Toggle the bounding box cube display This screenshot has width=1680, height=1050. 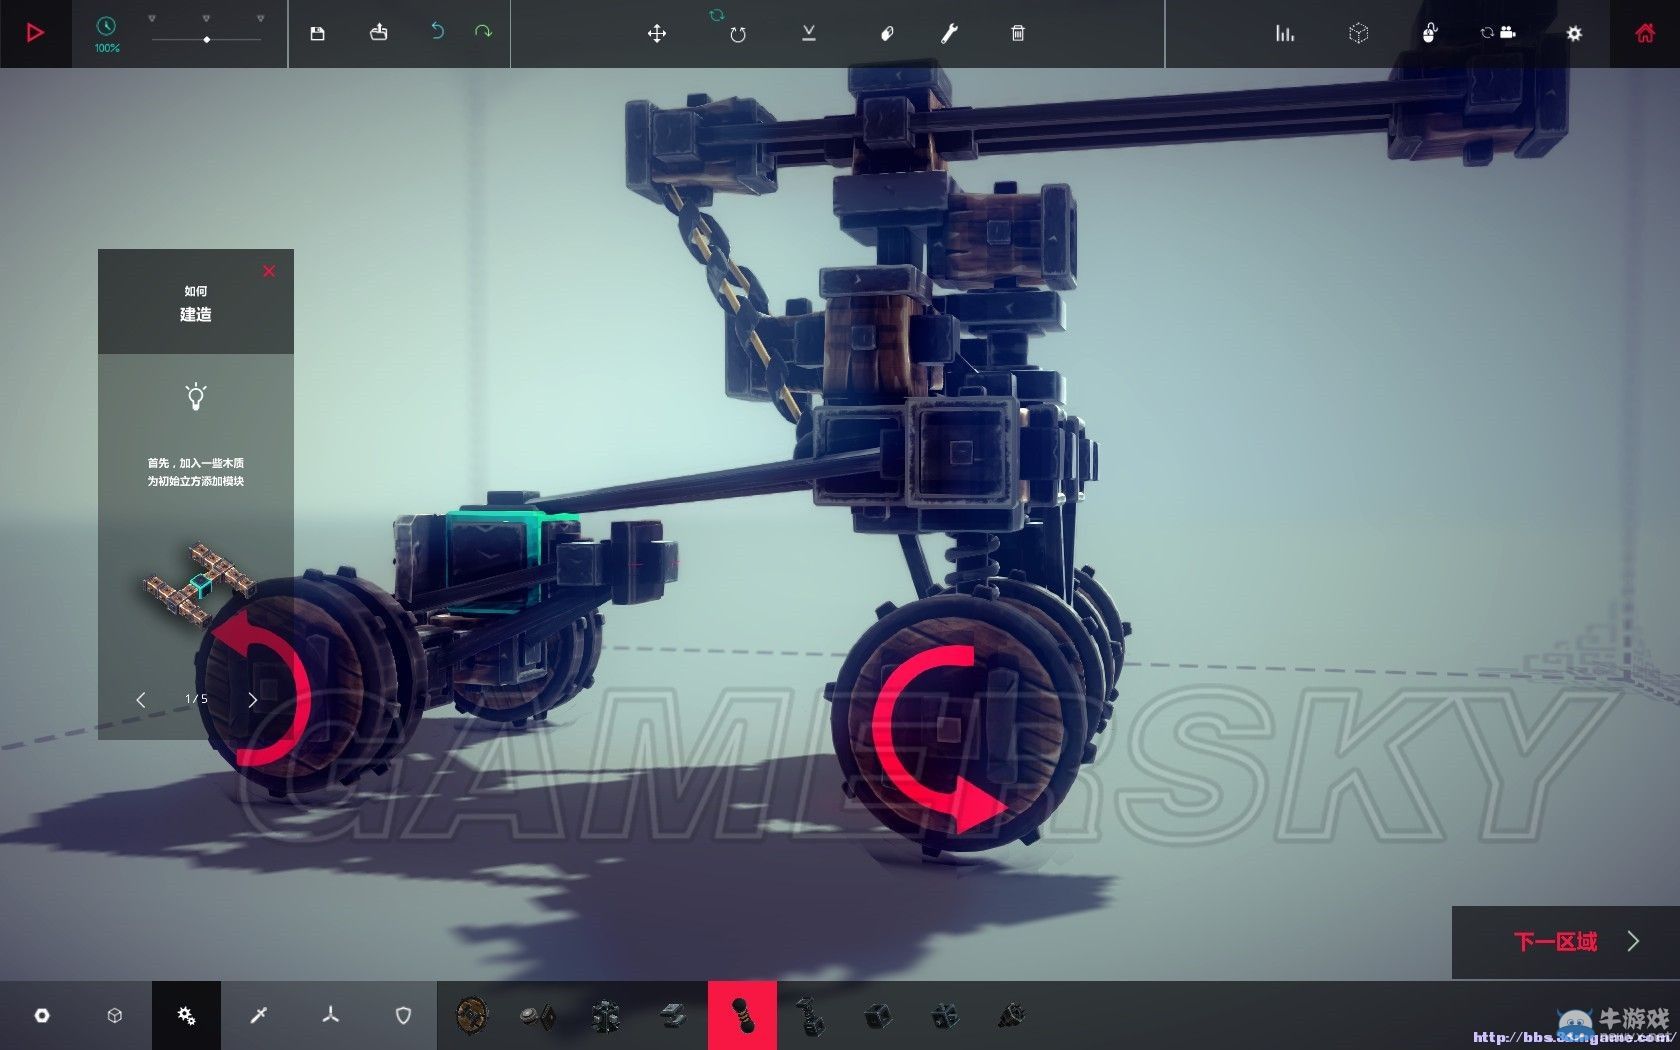click(x=1358, y=34)
